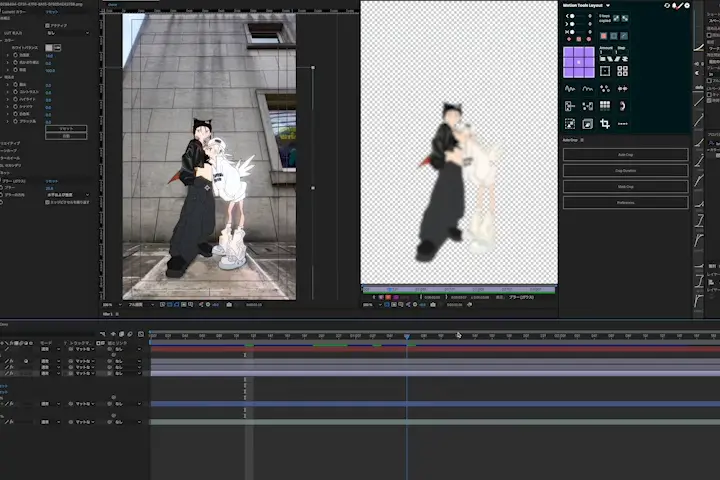Click the curved magnet-shaped icon
The width and height of the screenshot is (720, 480).
coord(622,106)
